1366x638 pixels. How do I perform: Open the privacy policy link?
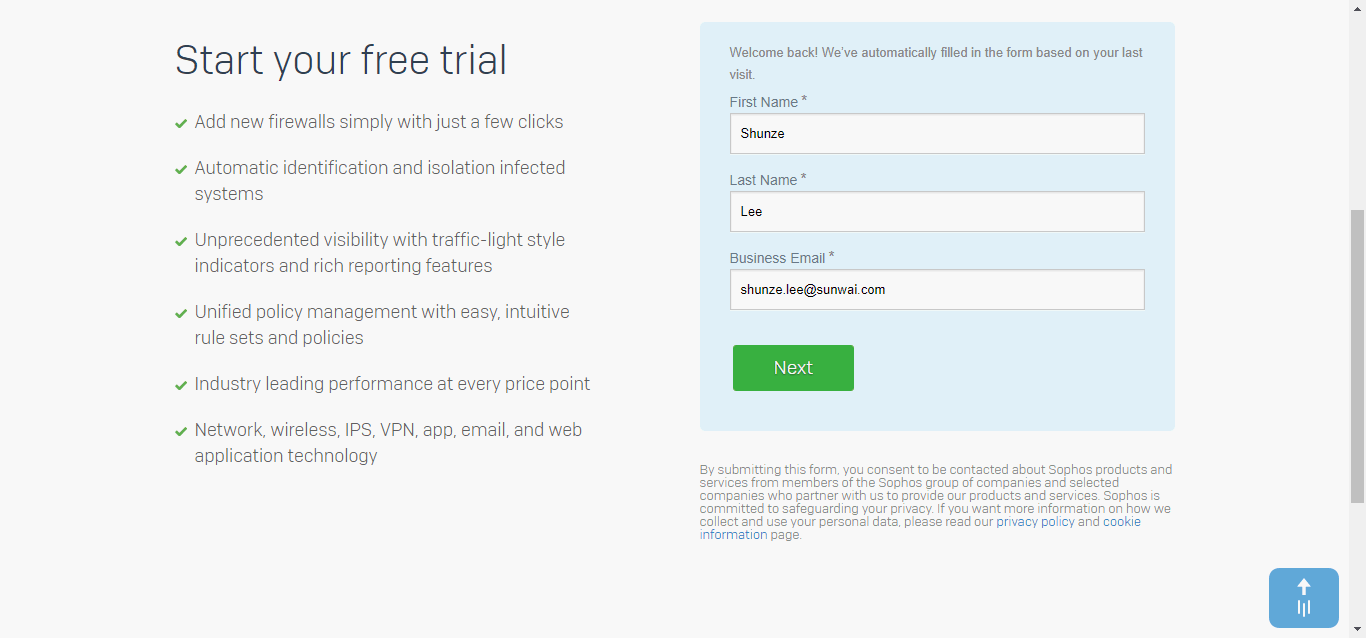pyautogui.click(x=1035, y=522)
